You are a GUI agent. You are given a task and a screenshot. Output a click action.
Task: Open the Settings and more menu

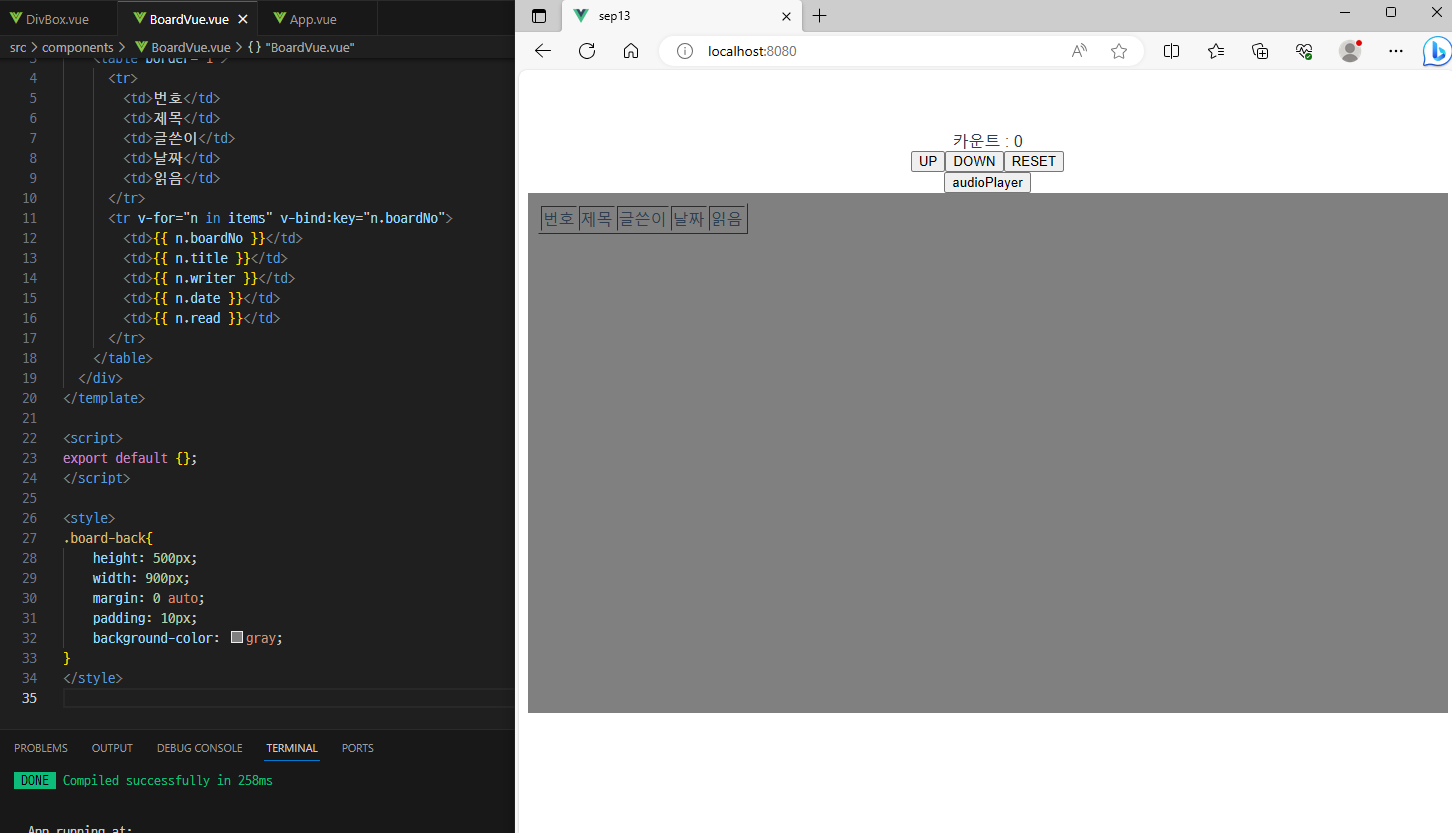click(1396, 51)
